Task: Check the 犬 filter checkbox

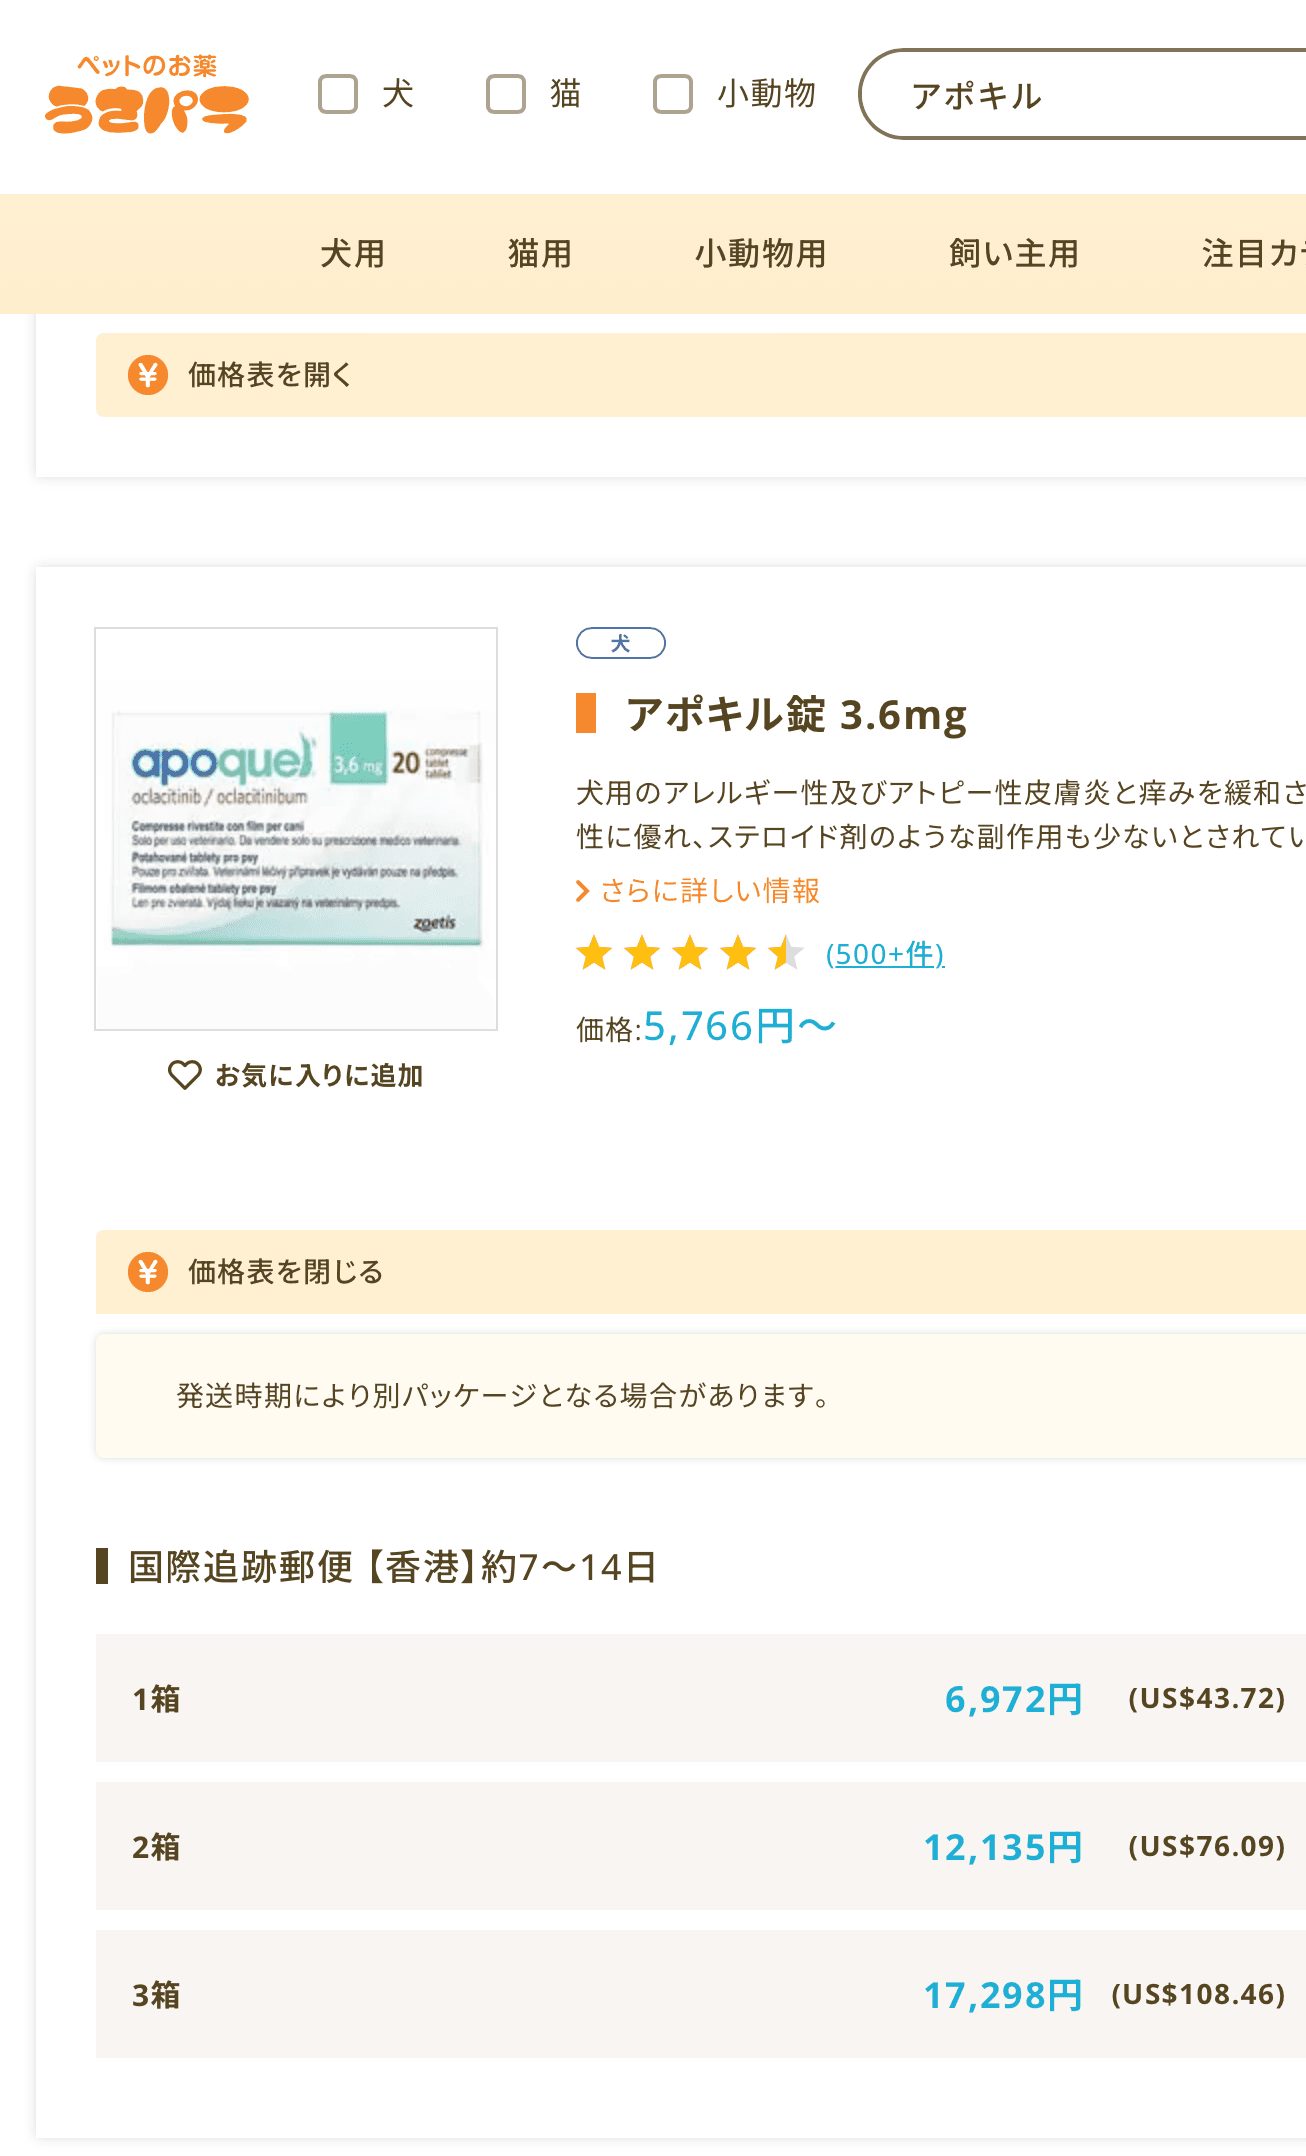Action: tap(338, 94)
